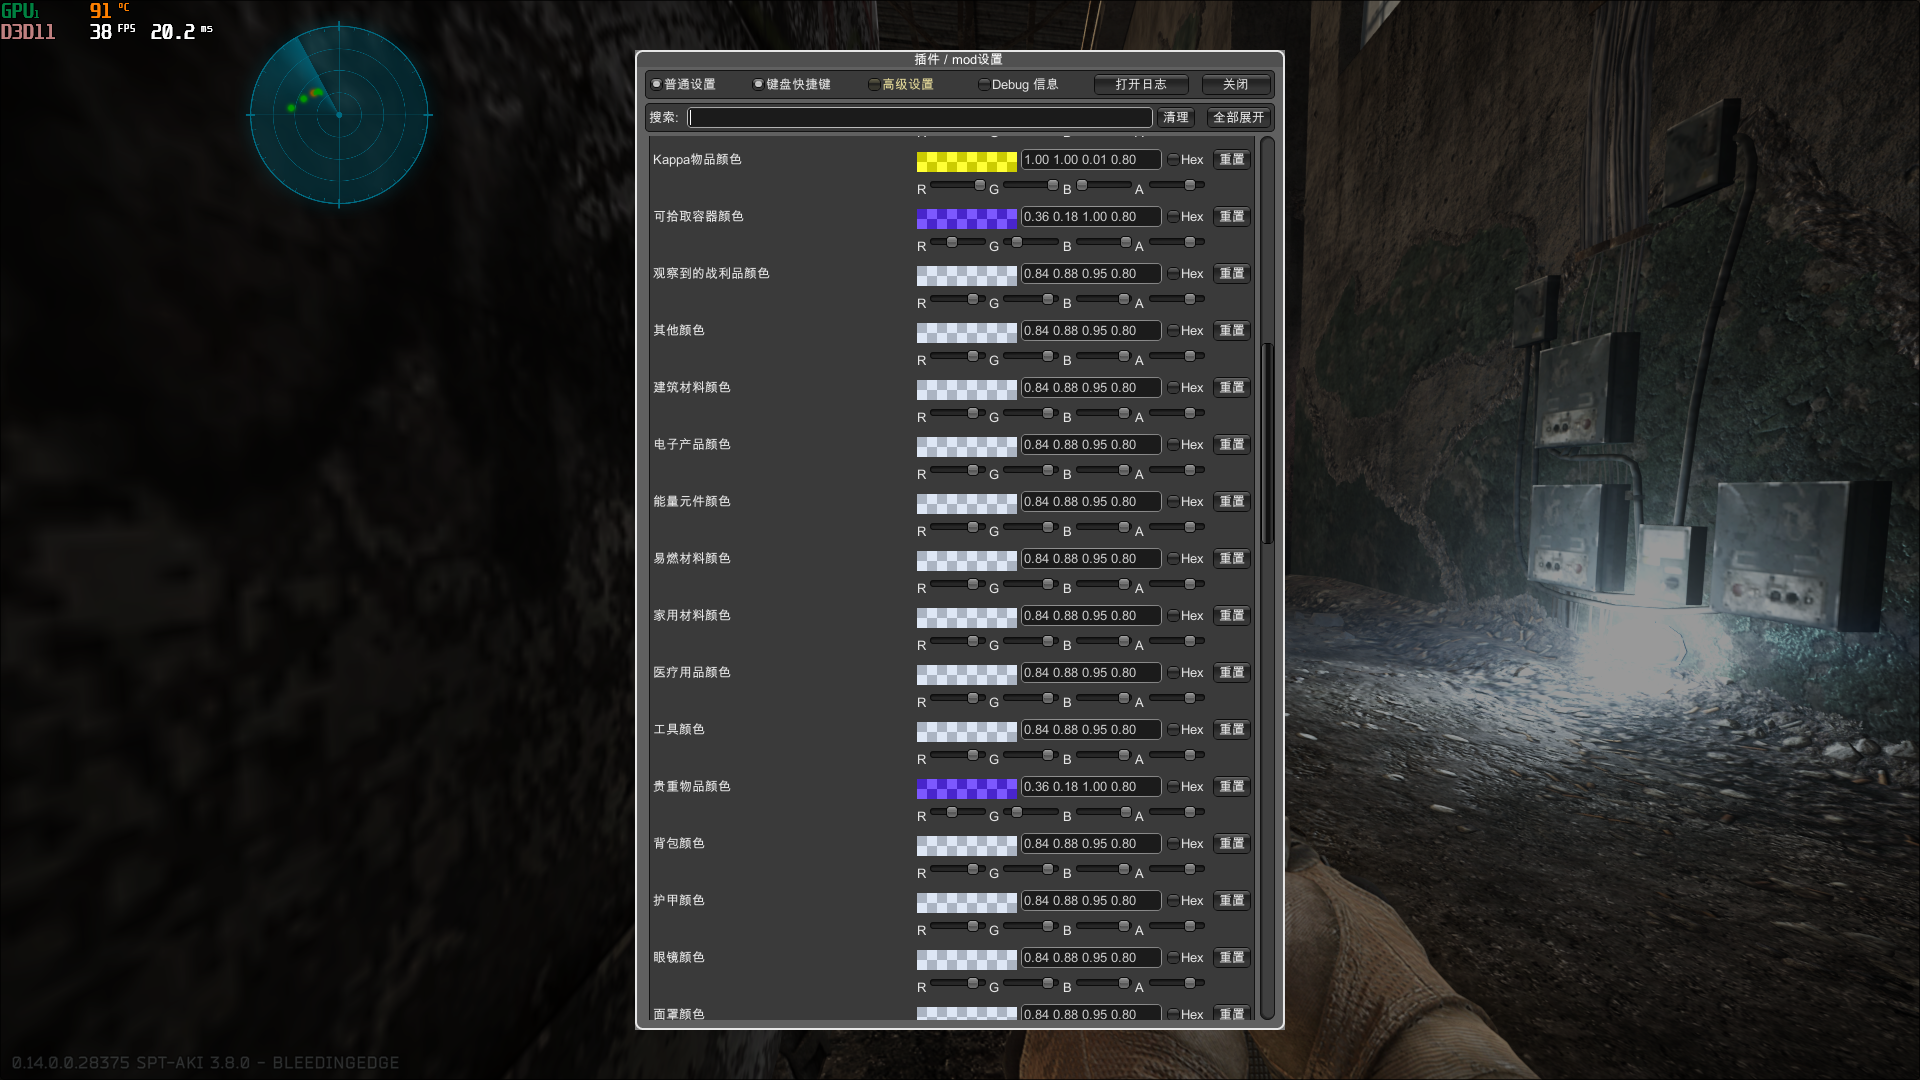The width and height of the screenshot is (1920, 1080).
Task: Enable Hex for 电子产品颜色
Action: (1185, 445)
